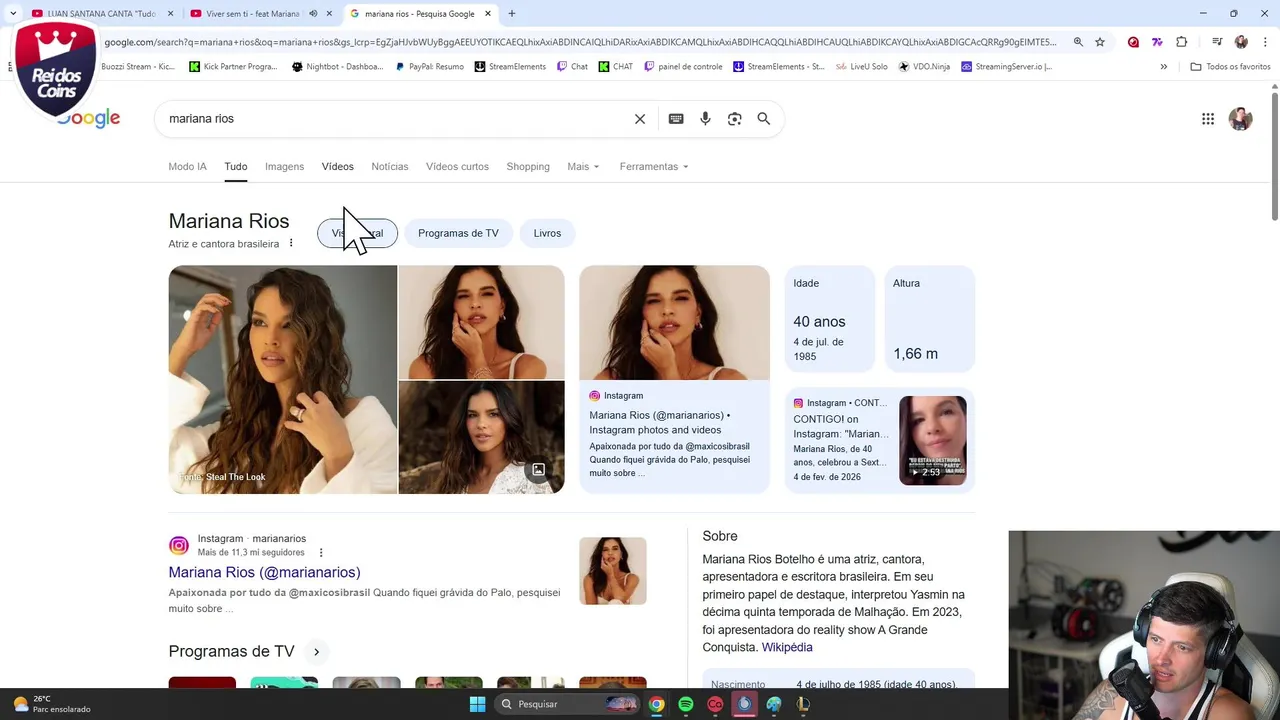
Task: Click the Pesquisar taskbar search box
Action: coord(565,704)
